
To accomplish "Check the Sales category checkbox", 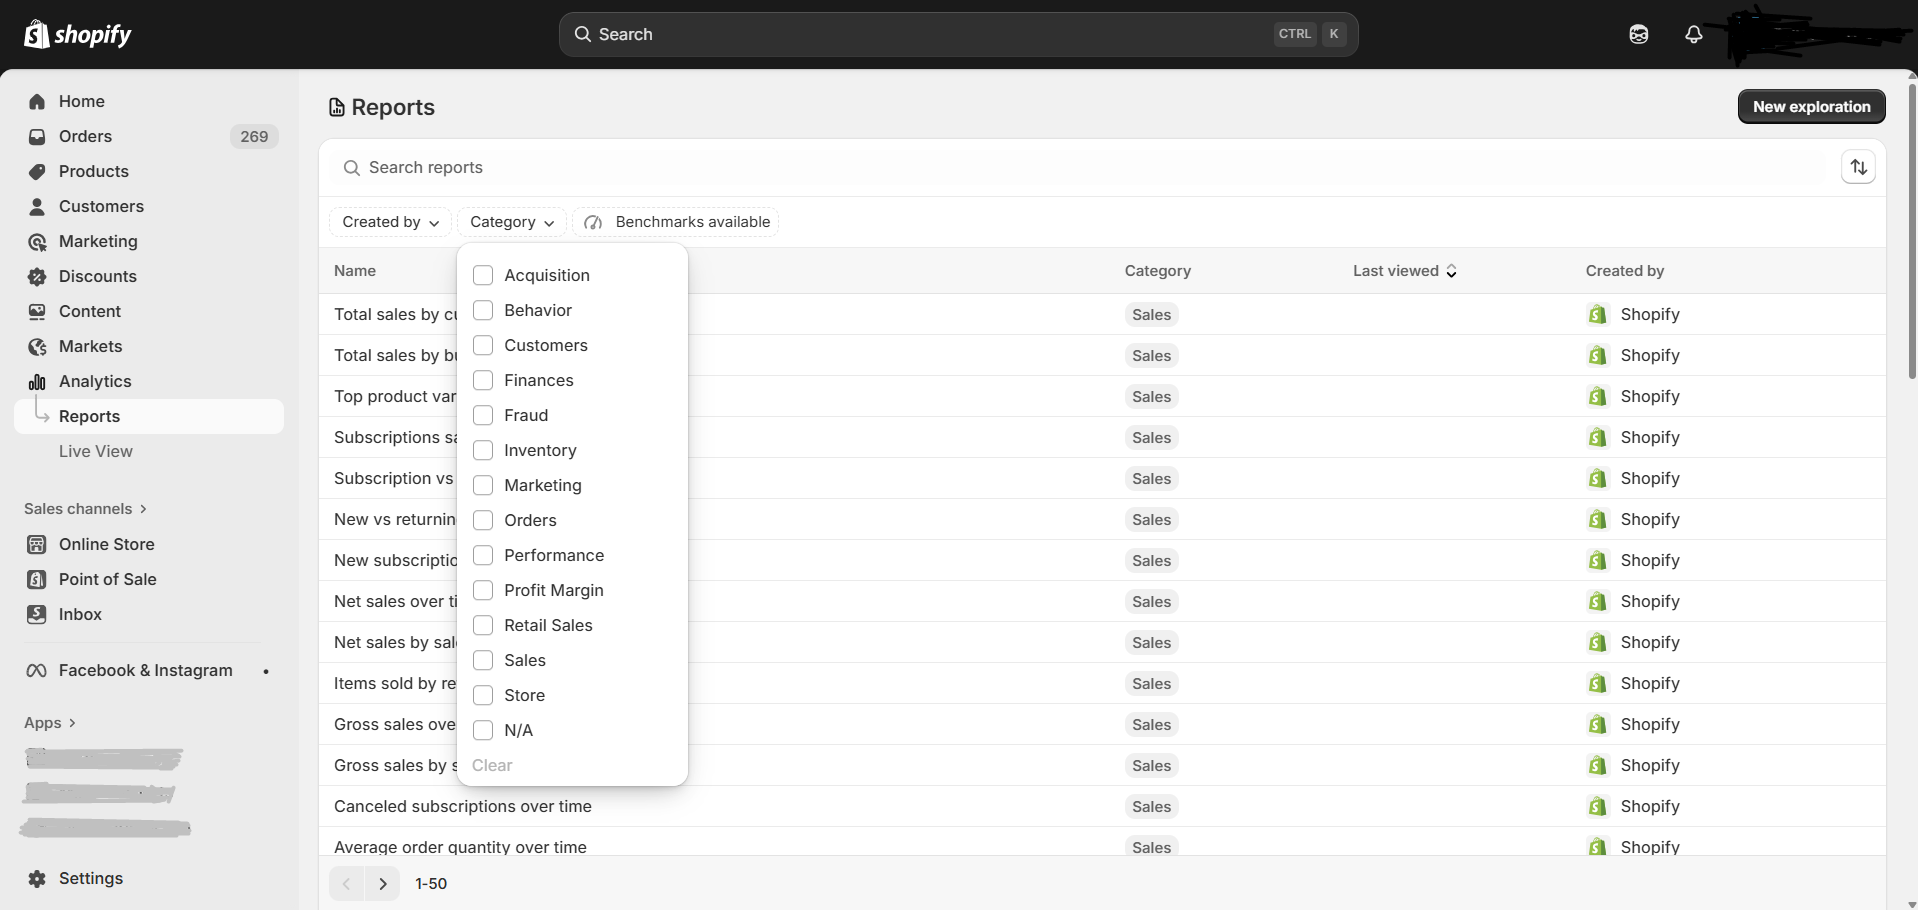I will pos(483,660).
